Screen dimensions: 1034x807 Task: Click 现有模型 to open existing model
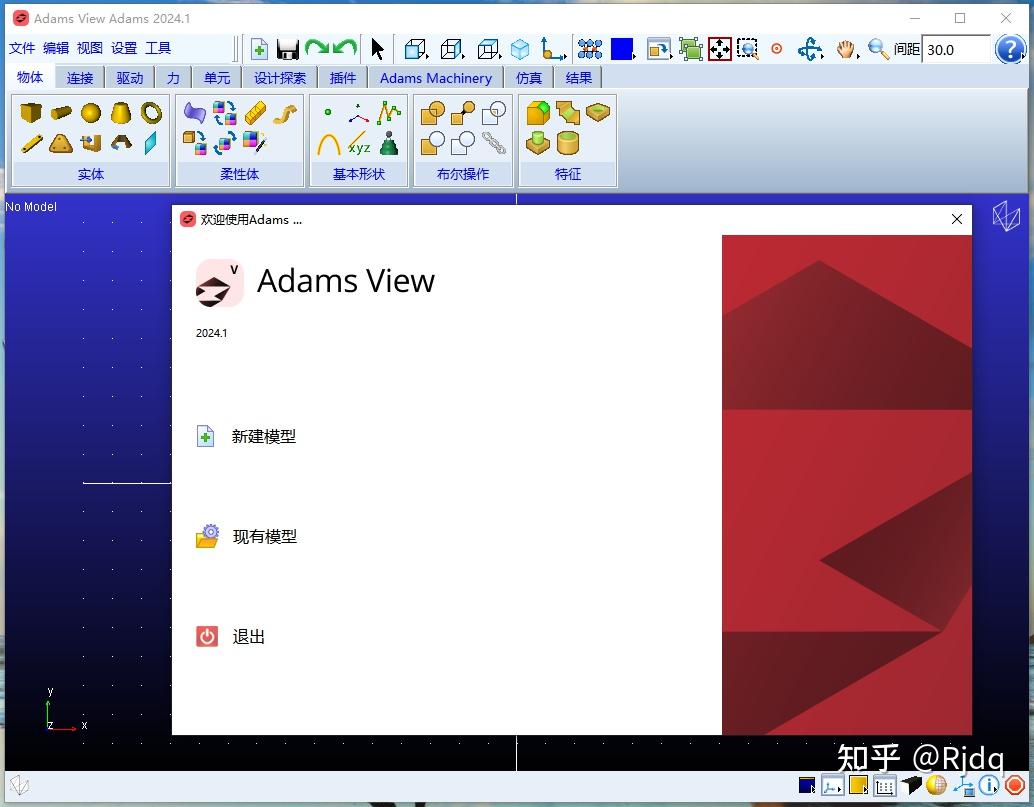(x=264, y=536)
